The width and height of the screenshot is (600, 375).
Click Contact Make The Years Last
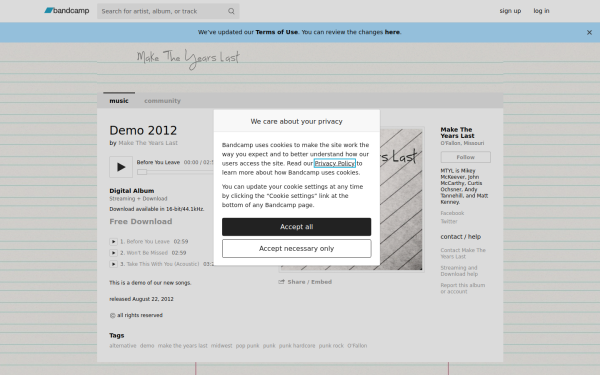(x=463, y=253)
